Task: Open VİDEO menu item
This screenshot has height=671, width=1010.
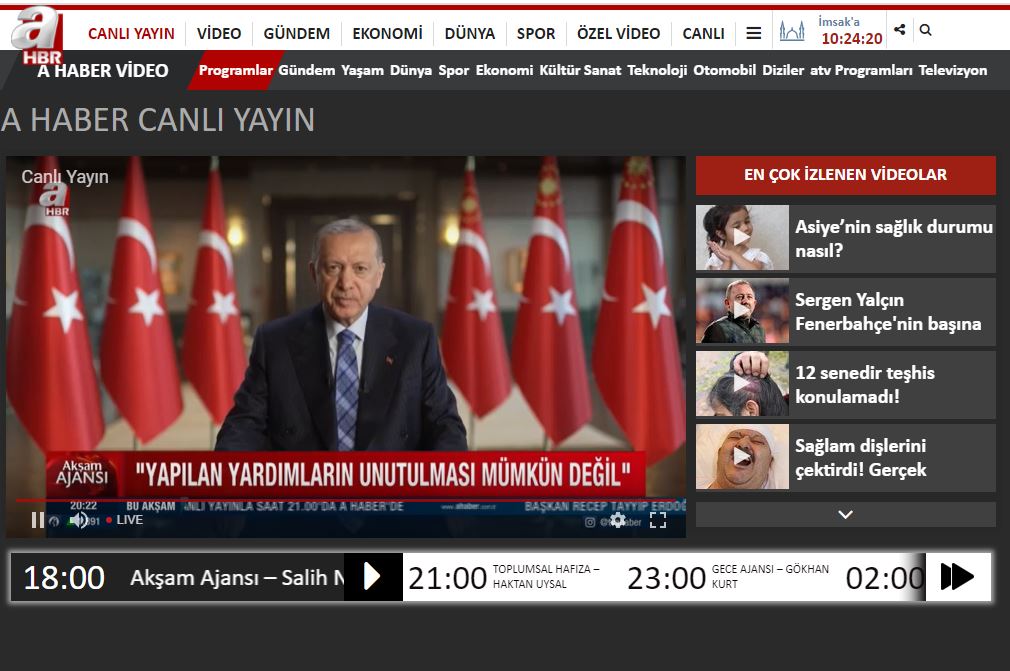Action: coord(219,33)
